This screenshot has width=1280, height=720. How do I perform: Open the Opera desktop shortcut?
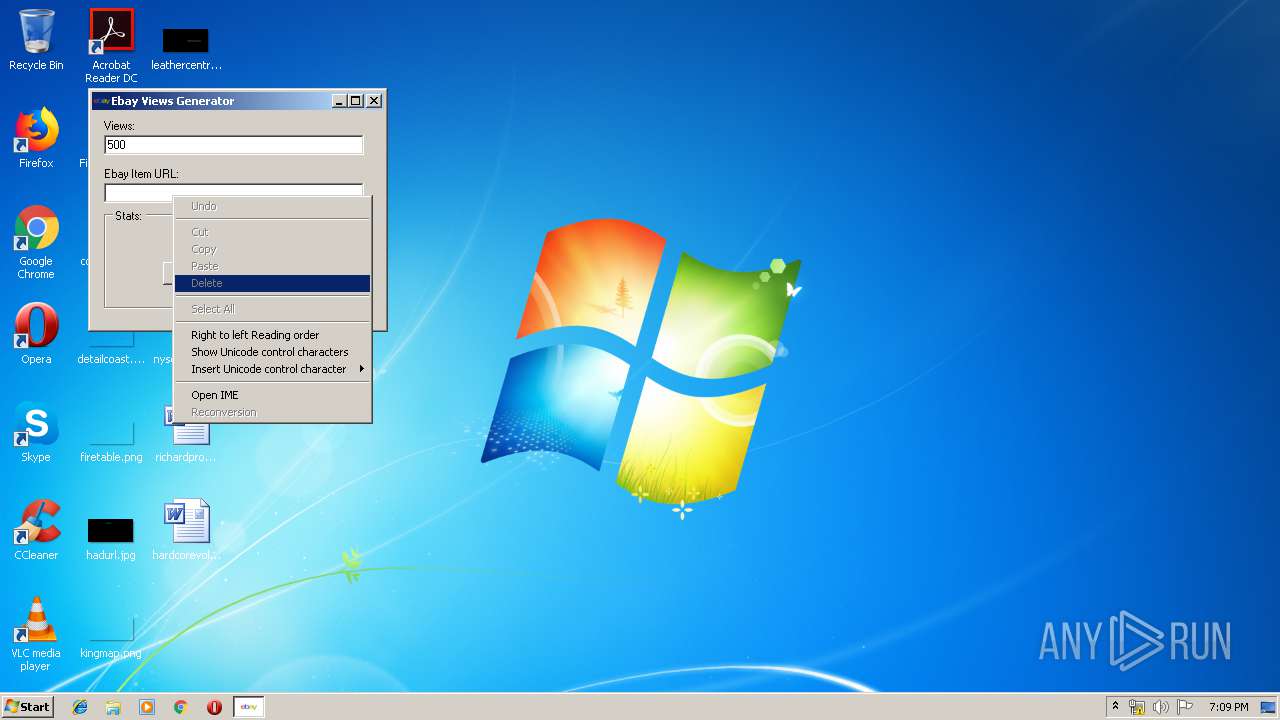[36, 334]
